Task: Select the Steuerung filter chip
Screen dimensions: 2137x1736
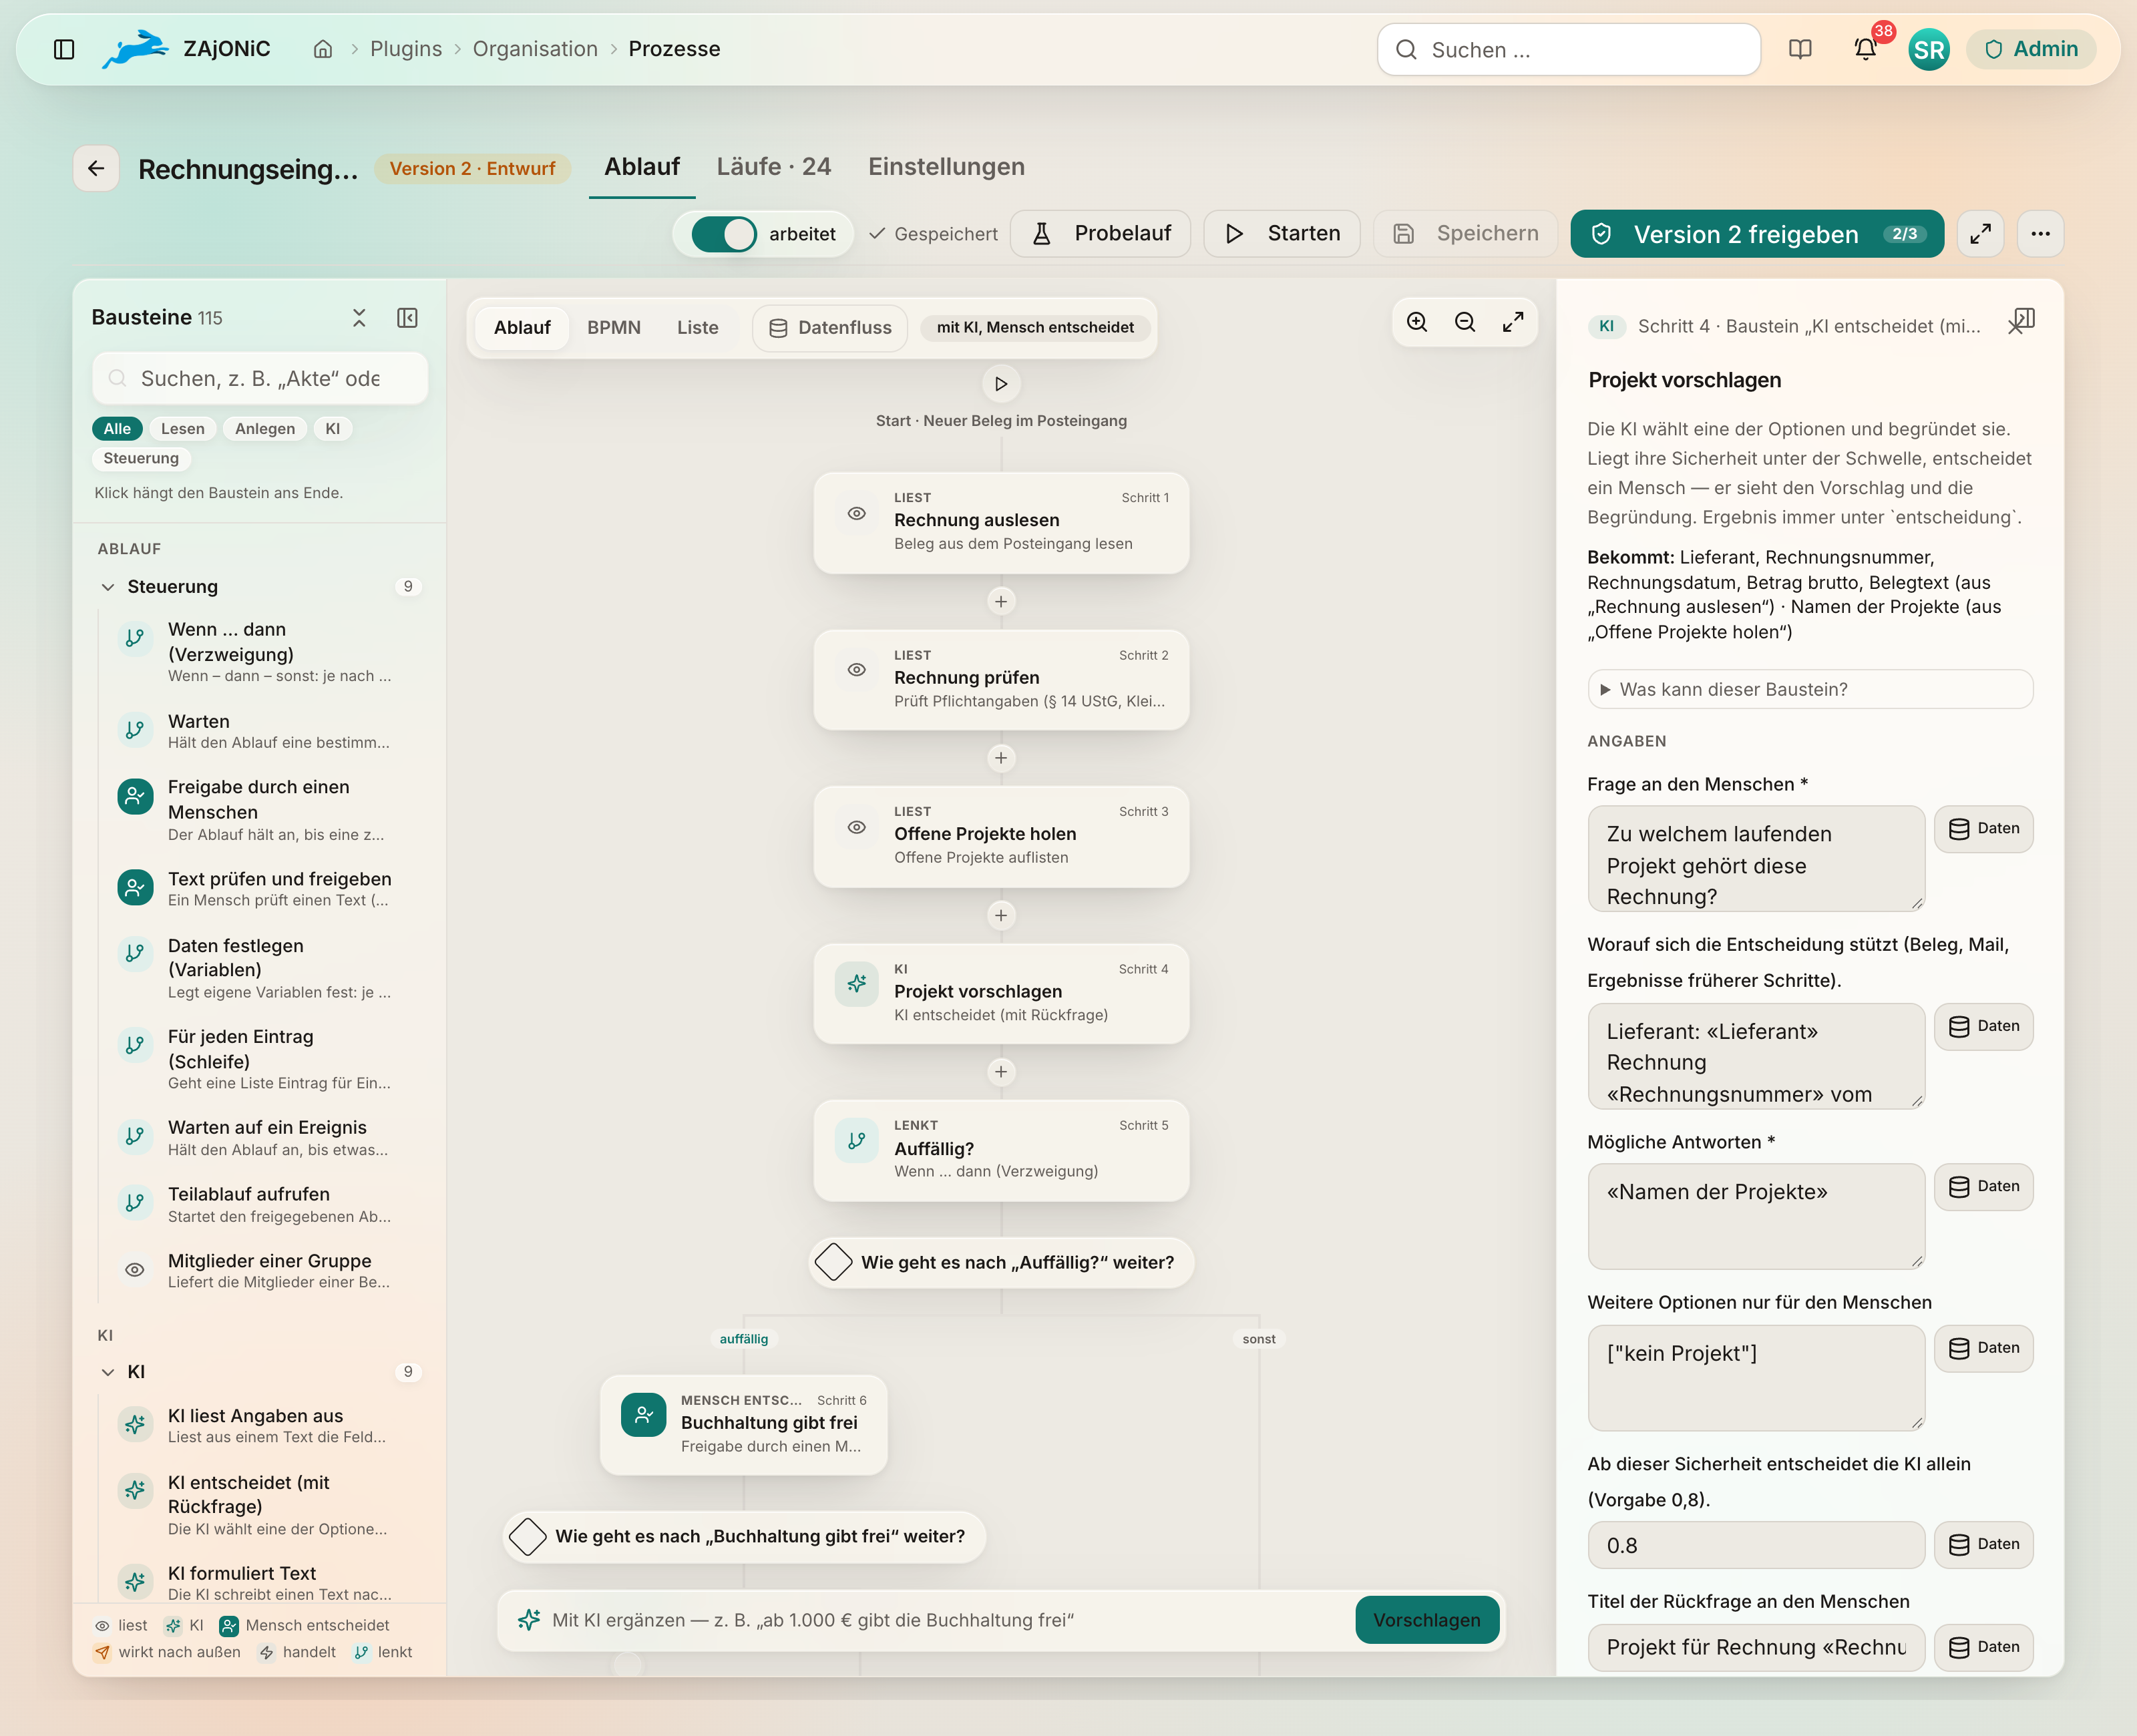Action: tap(141, 458)
